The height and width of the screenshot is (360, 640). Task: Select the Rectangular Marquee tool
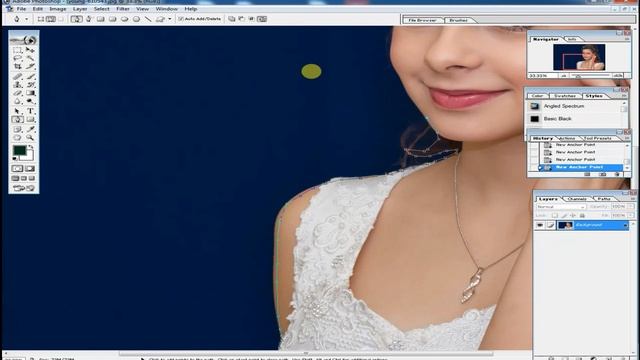pyautogui.click(x=17, y=50)
